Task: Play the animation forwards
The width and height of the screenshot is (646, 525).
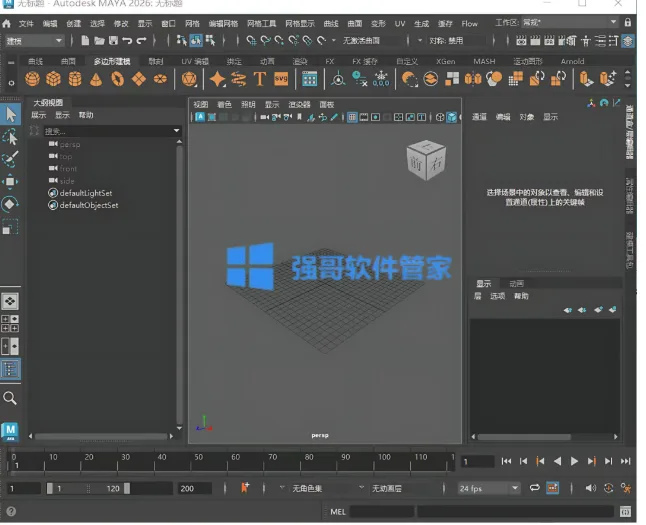Action: pyautogui.click(x=574, y=461)
